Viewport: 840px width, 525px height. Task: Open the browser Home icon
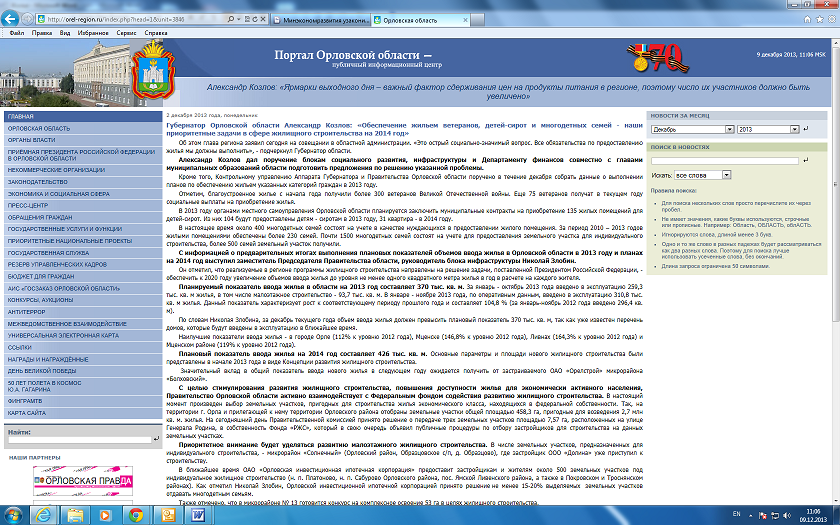click(x=807, y=19)
